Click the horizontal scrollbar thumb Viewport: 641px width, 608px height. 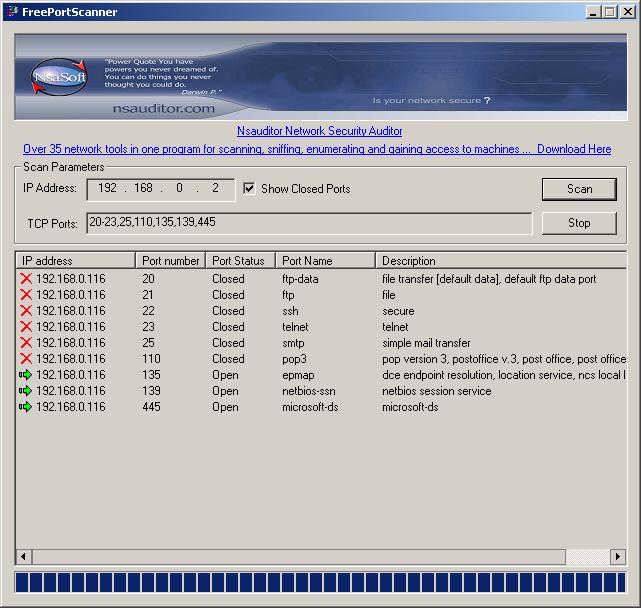coord(299,556)
